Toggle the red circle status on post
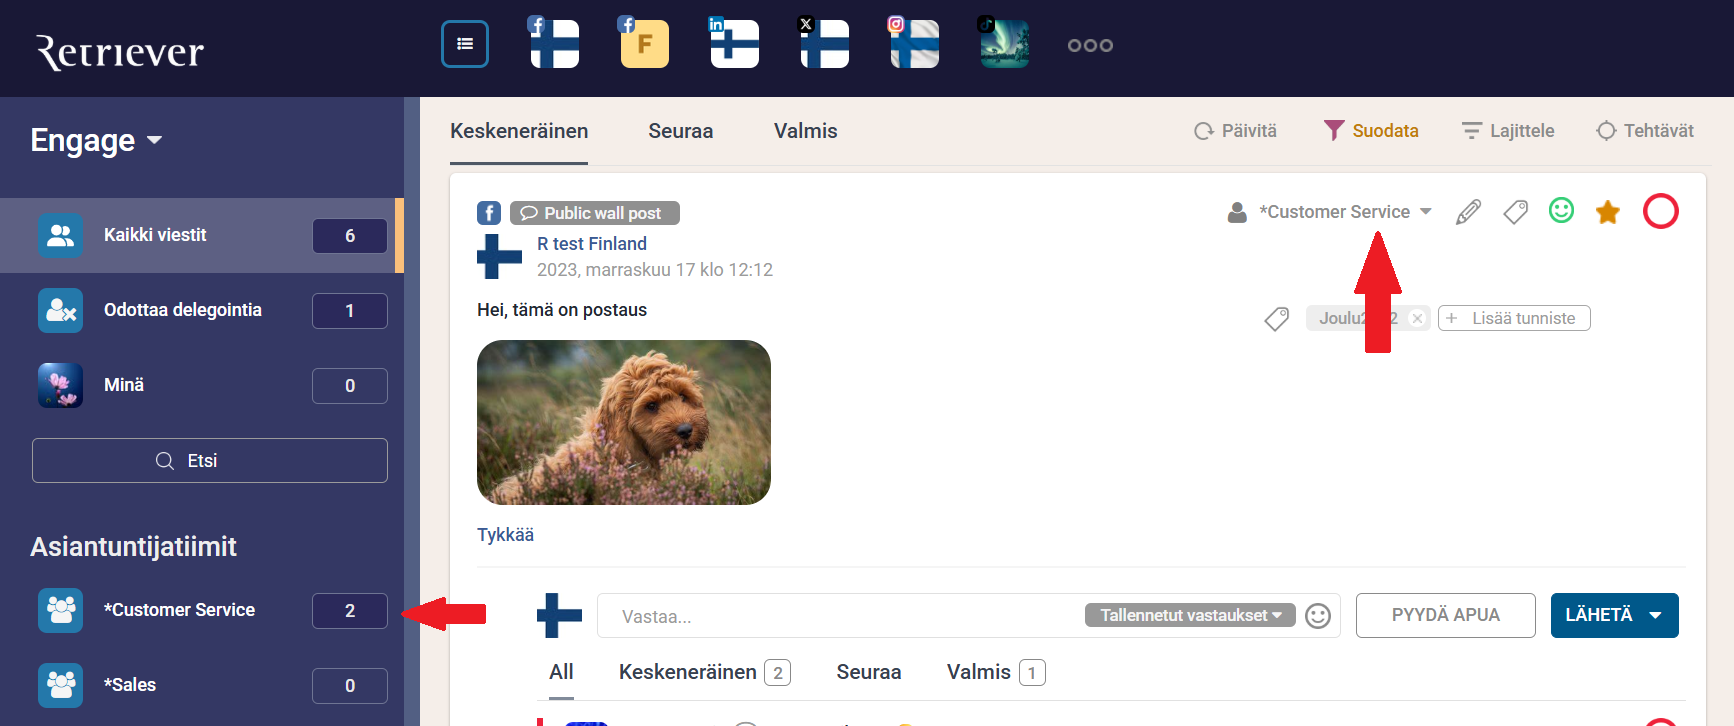This screenshot has width=1734, height=726. coord(1661,211)
